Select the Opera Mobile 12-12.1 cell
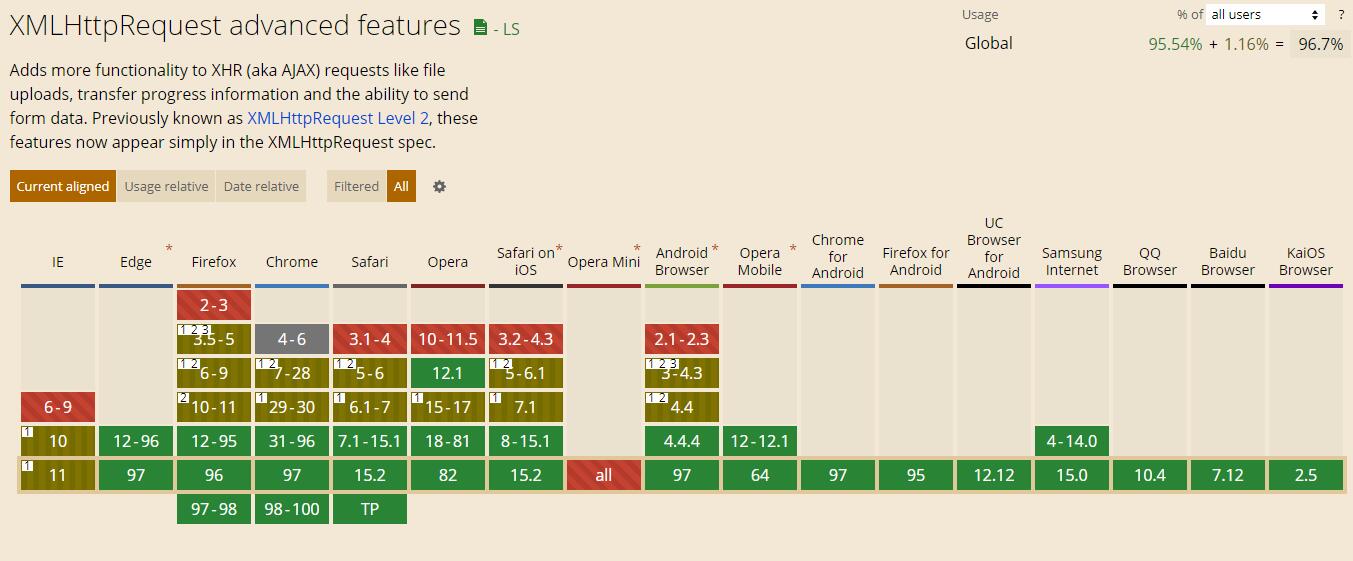 (760, 441)
